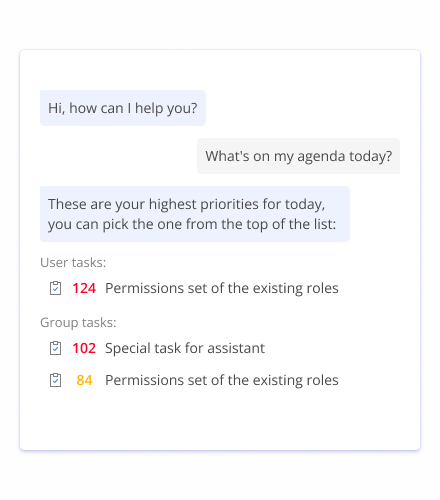Open group task 84 Permissions set of existing roles
This screenshot has height=500, width=440.
point(222,380)
